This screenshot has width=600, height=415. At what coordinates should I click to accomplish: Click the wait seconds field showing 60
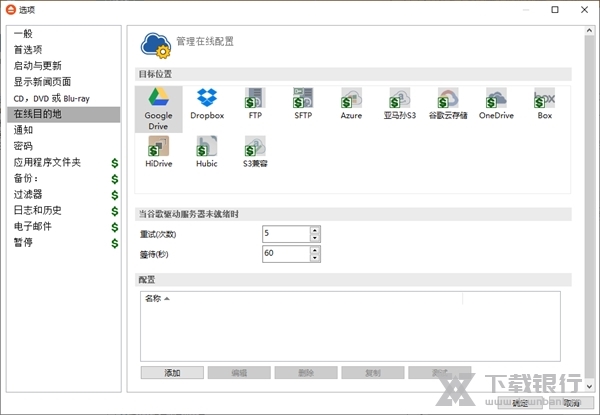pyautogui.click(x=286, y=254)
